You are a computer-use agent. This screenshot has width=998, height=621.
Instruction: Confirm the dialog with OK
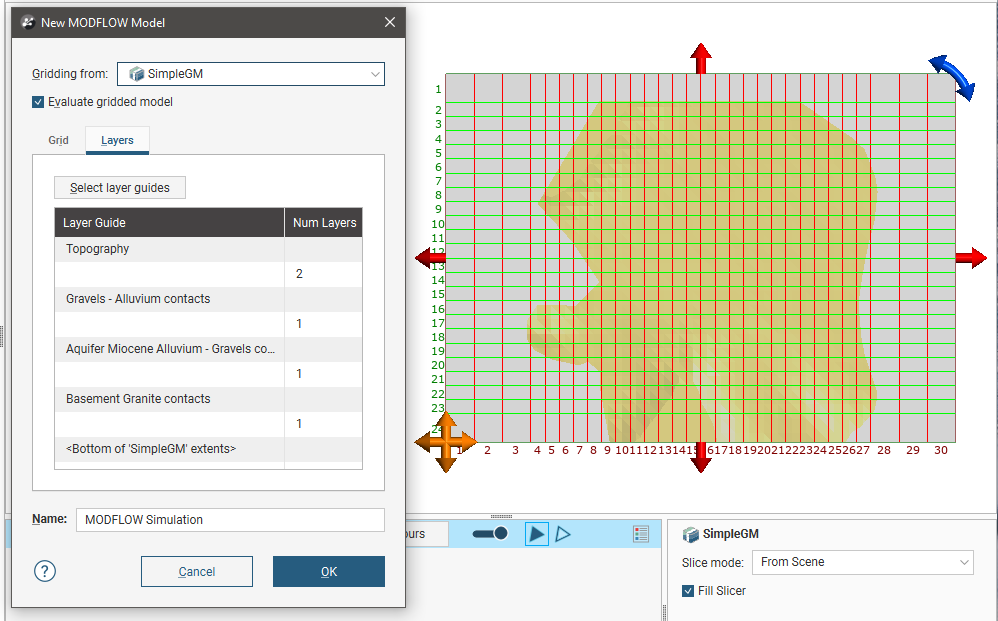(329, 572)
